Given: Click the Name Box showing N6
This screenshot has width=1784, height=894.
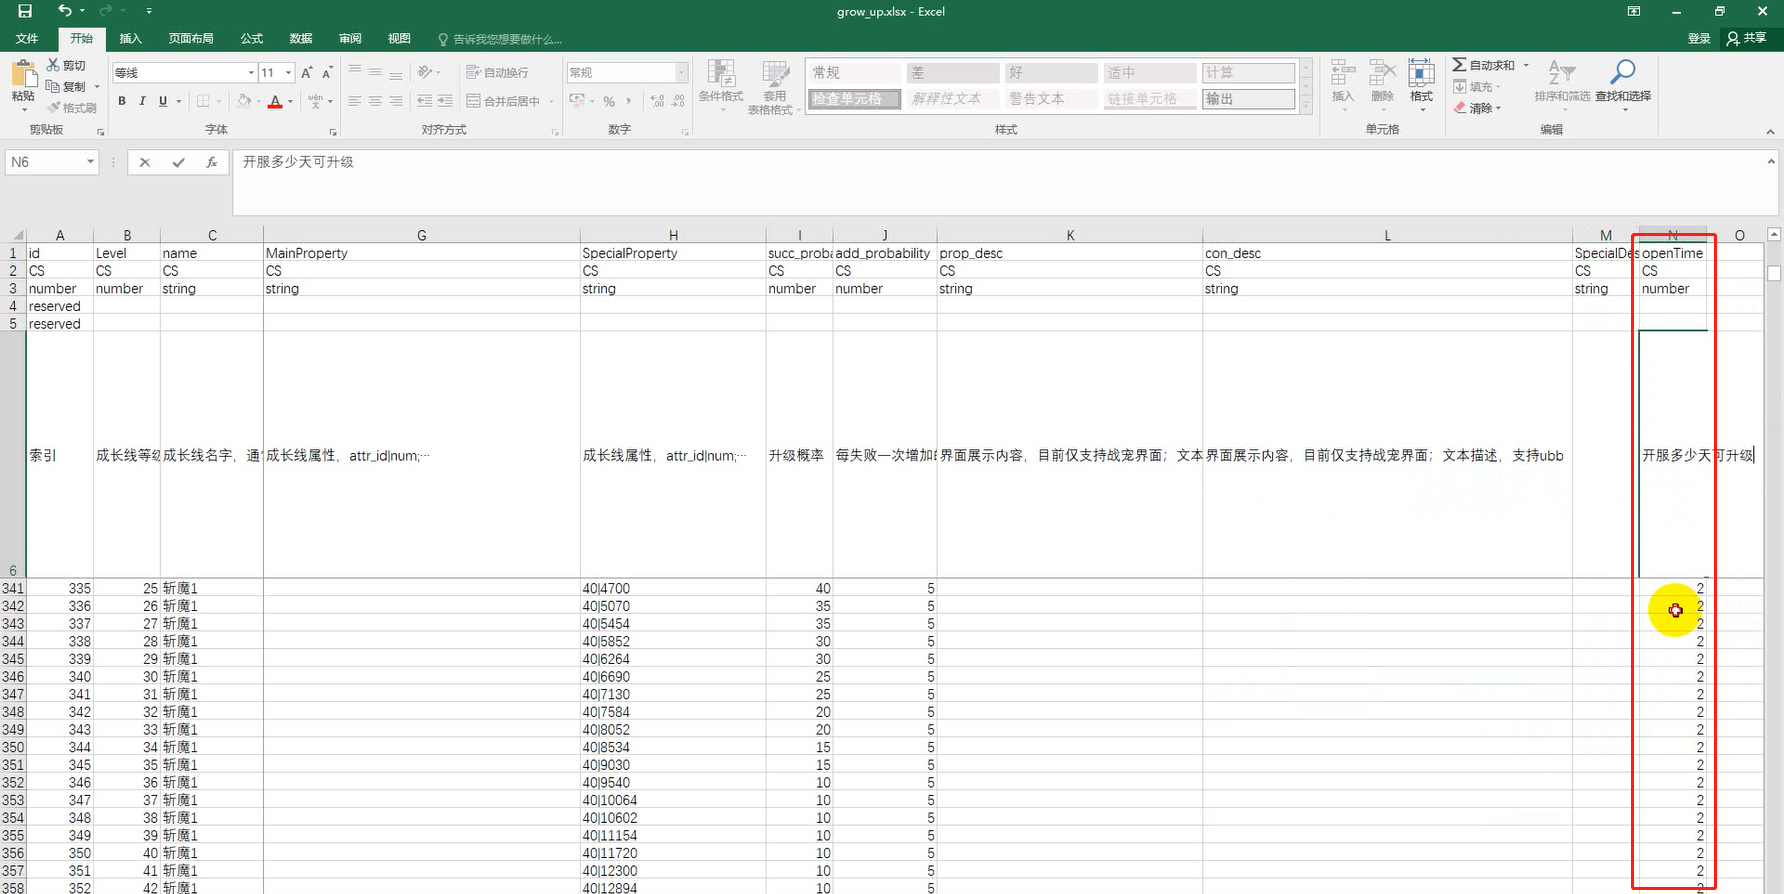Looking at the screenshot, I should coord(45,162).
